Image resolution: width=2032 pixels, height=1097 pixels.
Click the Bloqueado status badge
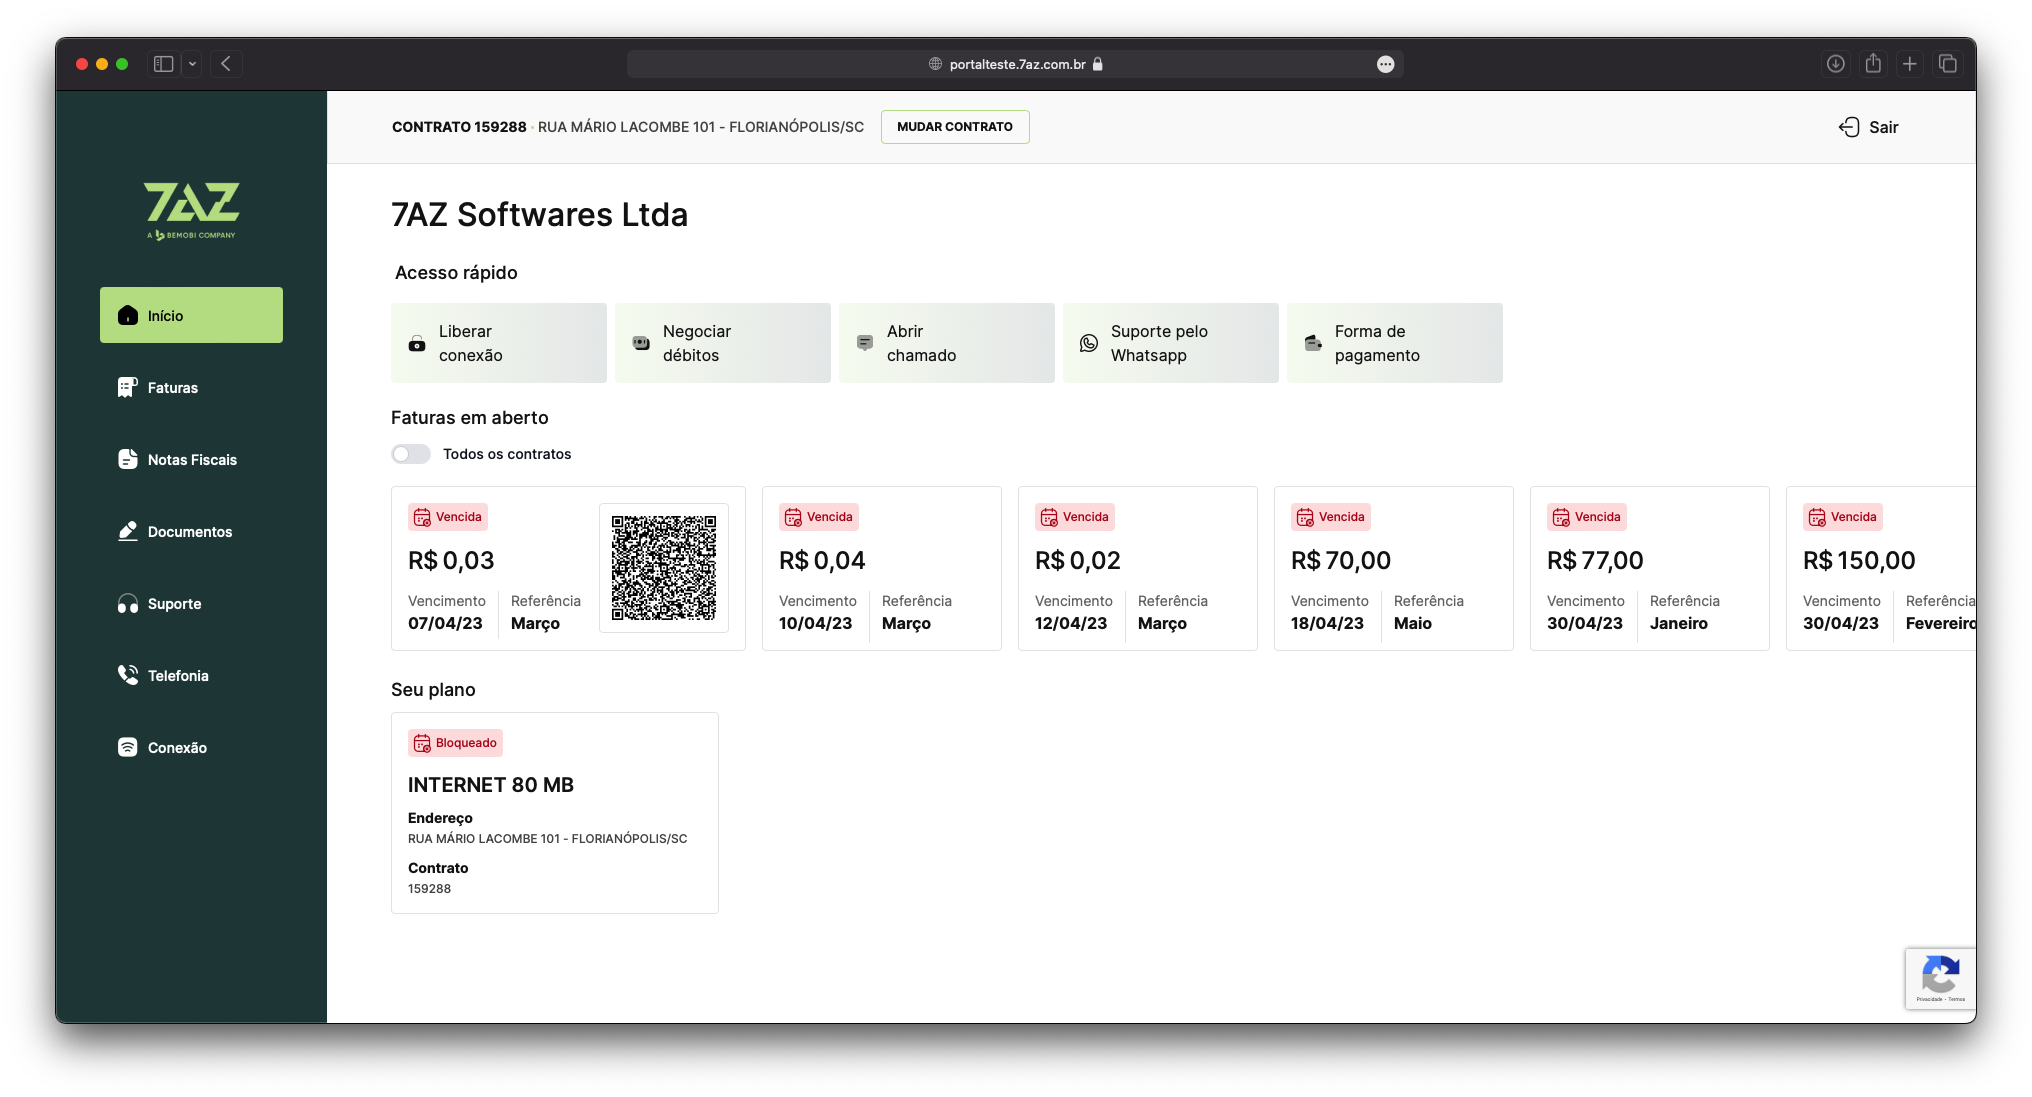(x=455, y=743)
